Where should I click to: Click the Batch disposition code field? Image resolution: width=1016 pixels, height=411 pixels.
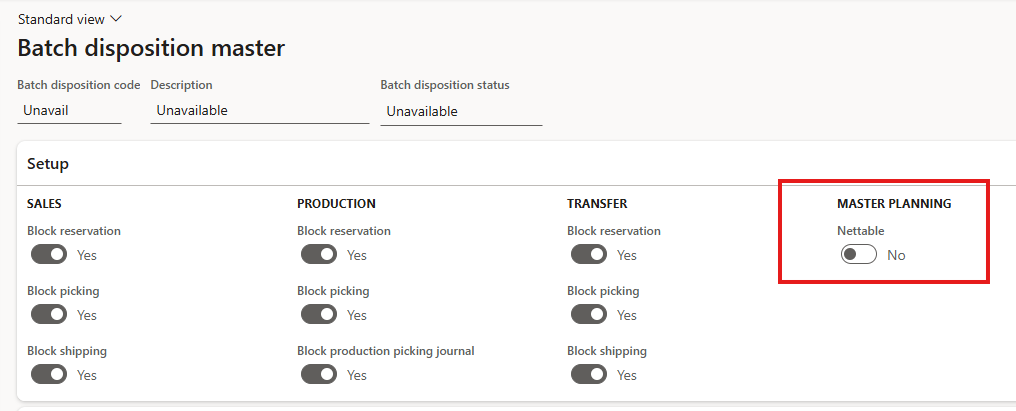[x=69, y=111]
